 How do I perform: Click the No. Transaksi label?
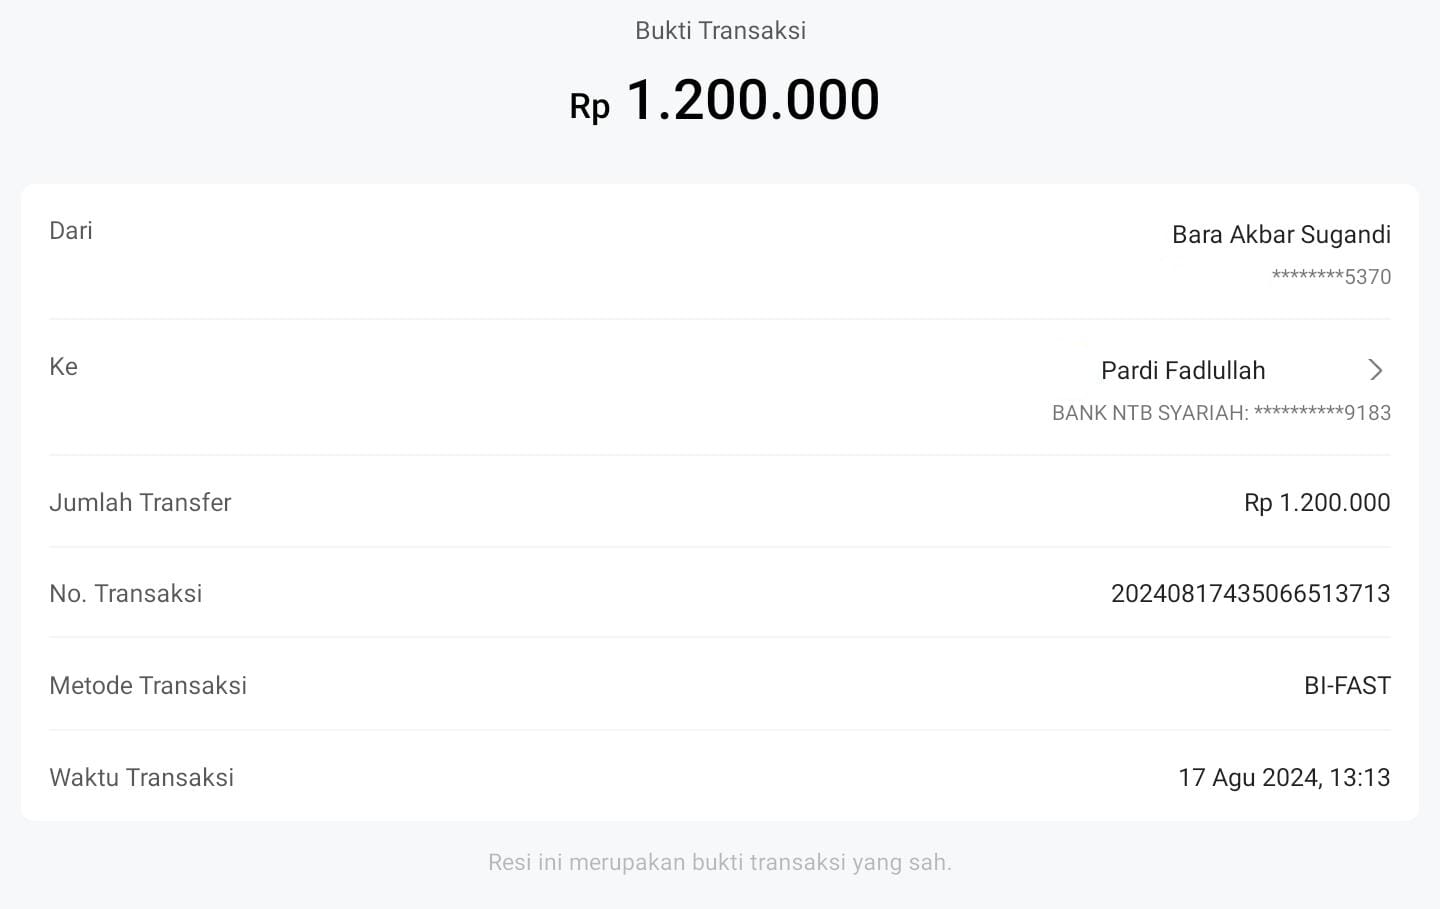click(x=126, y=594)
